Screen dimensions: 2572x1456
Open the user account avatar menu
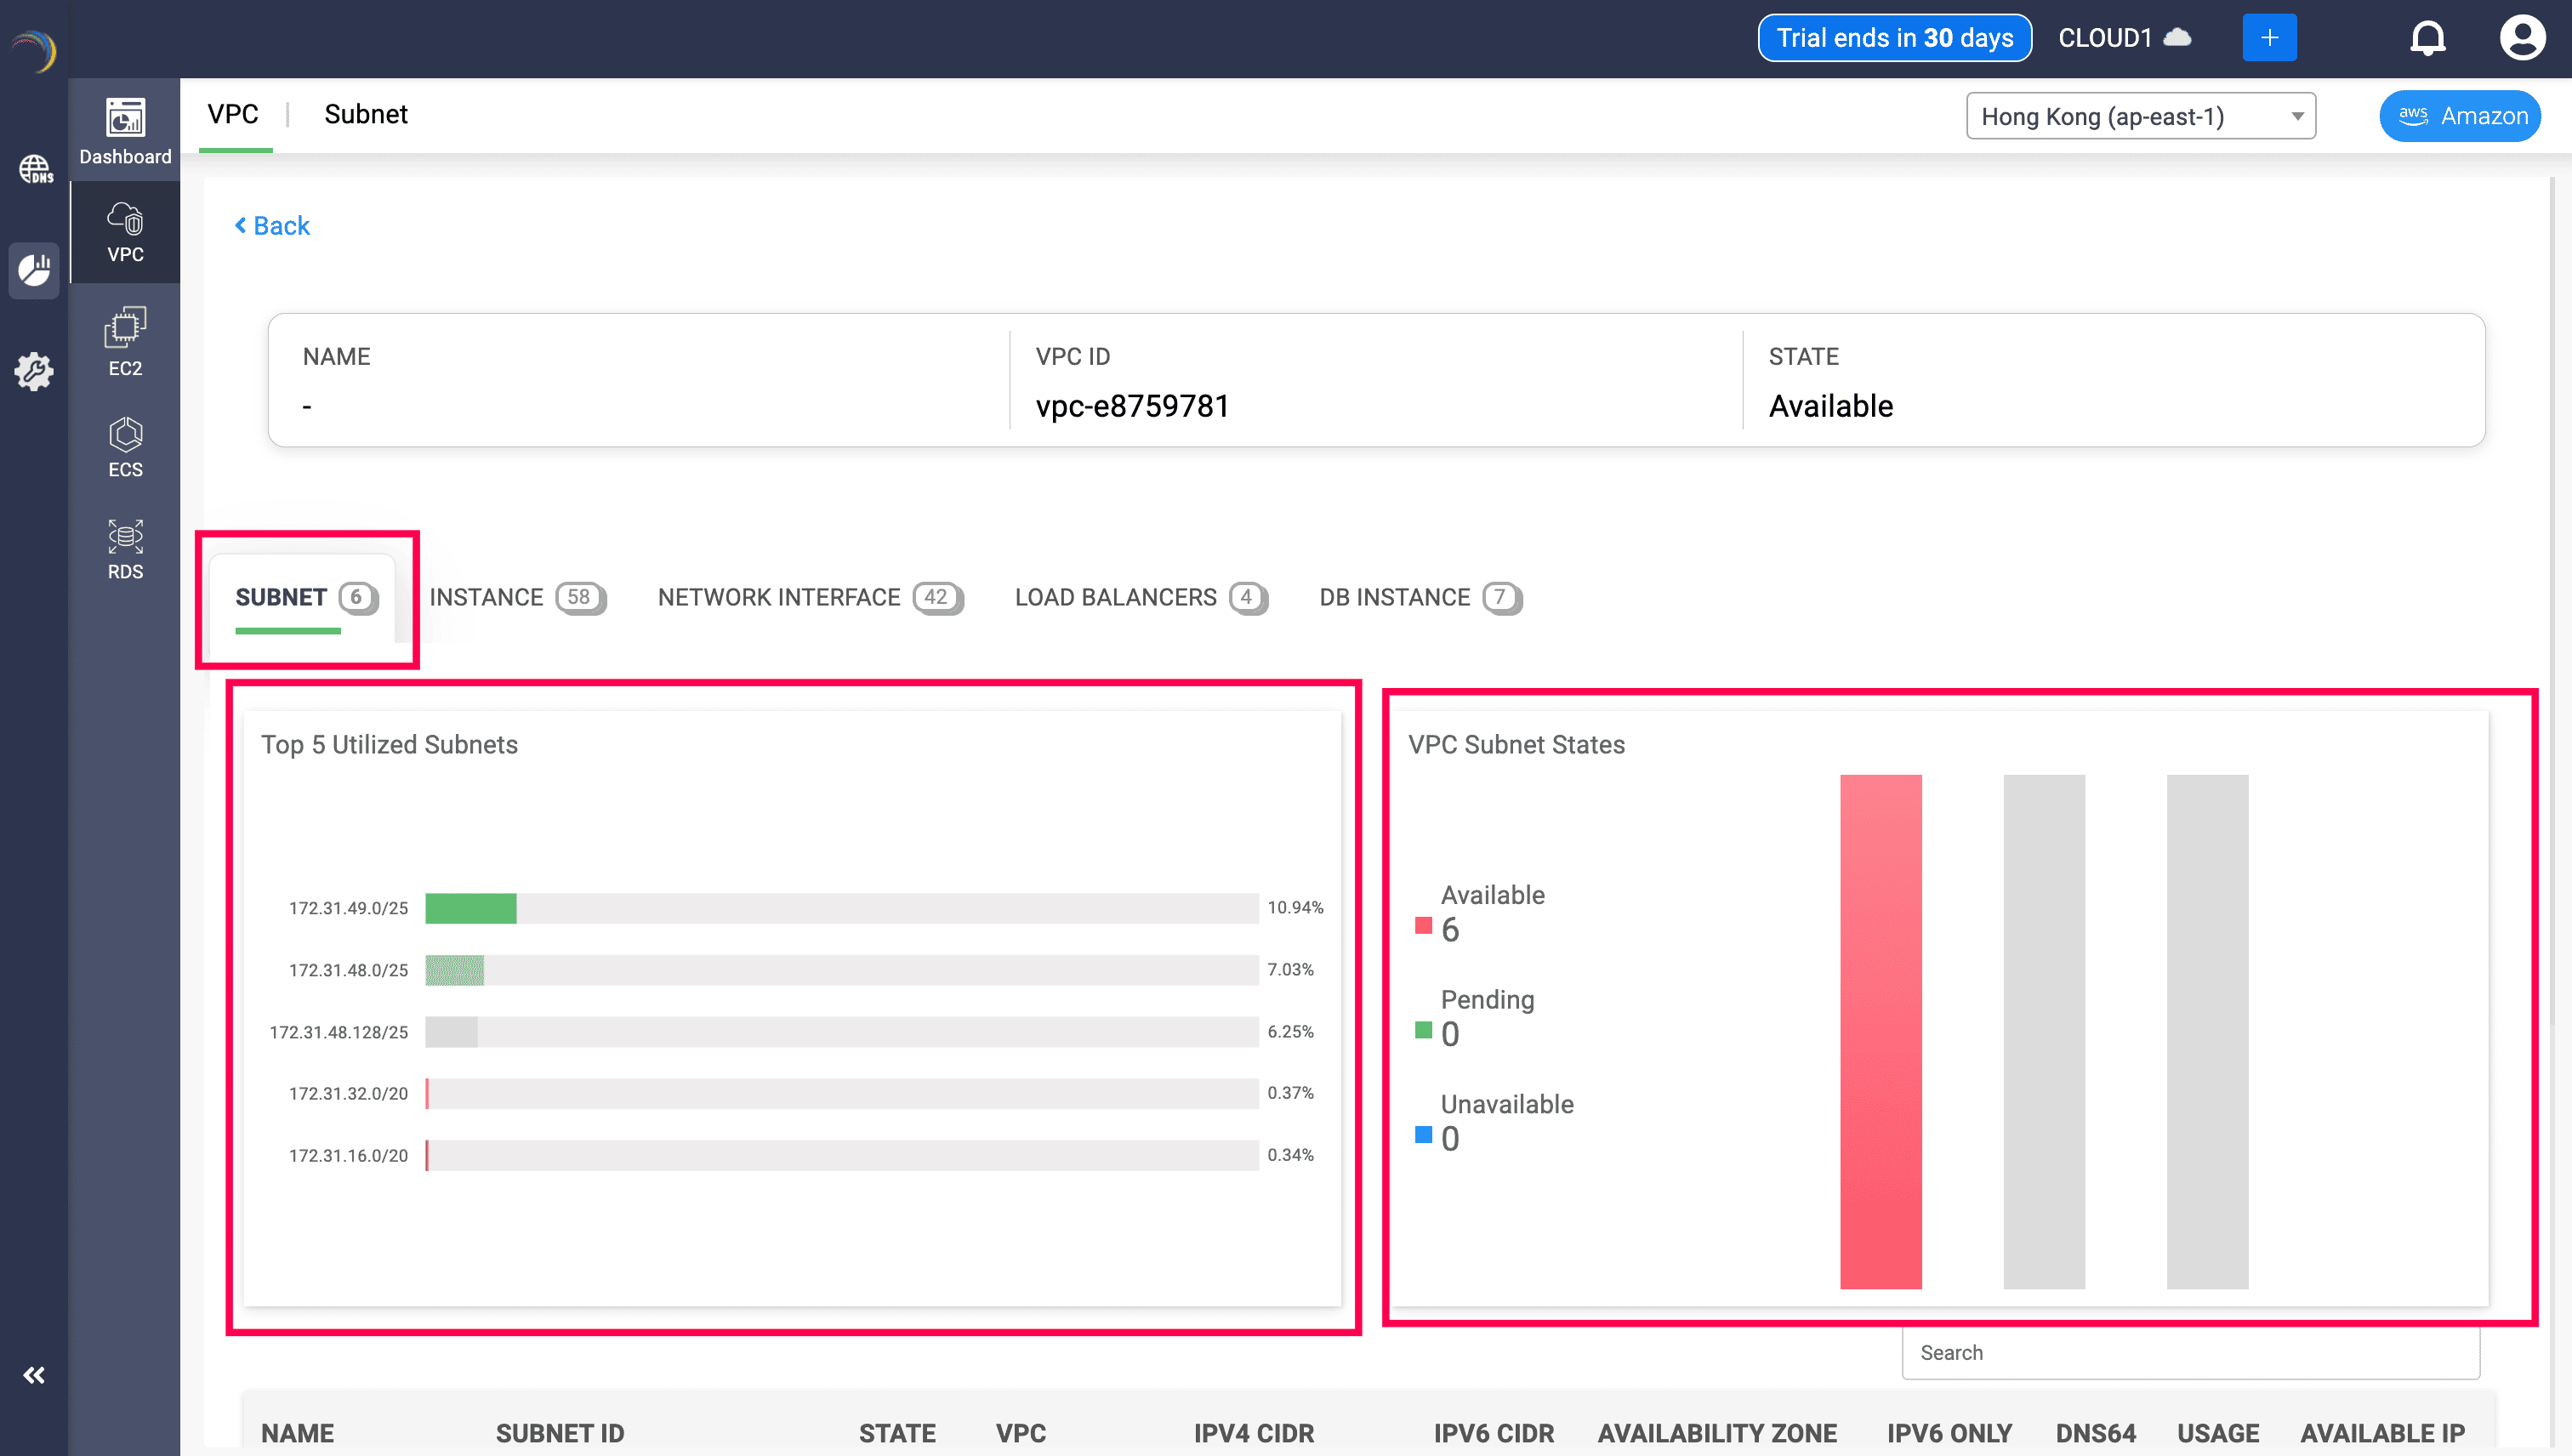click(2523, 38)
